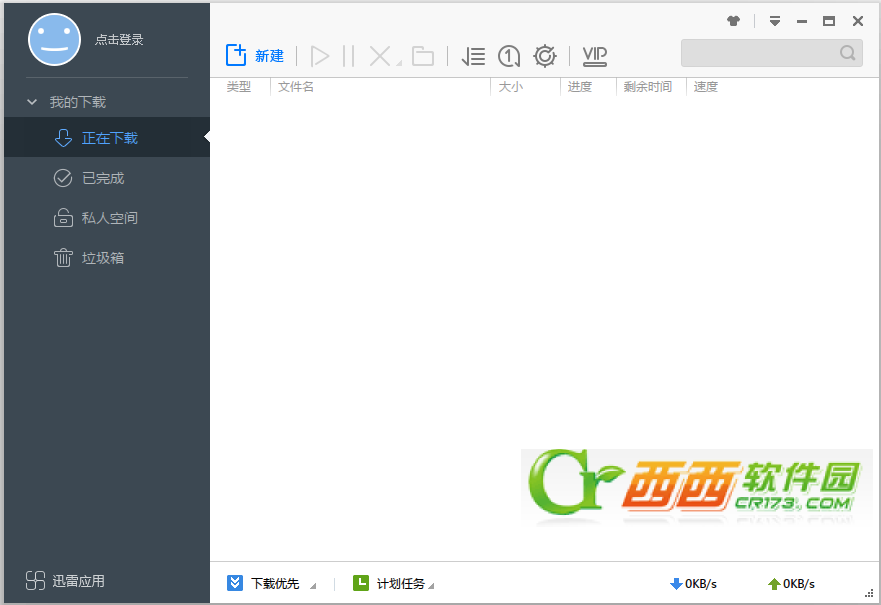Click the VIP icon in toolbar
The height and width of the screenshot is (605, 881).
[x=594, y=56]
